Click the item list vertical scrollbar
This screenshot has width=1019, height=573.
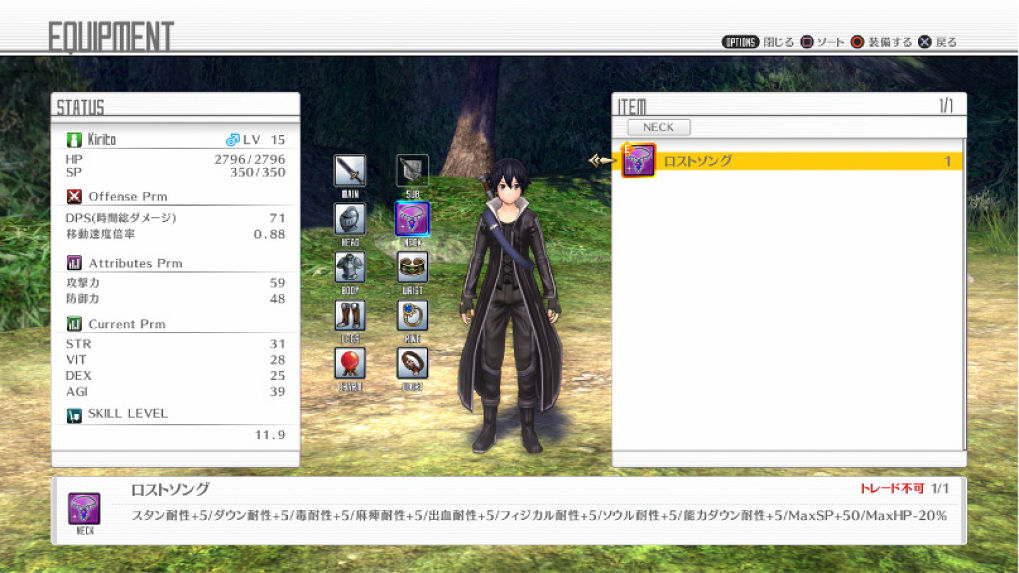964,294
